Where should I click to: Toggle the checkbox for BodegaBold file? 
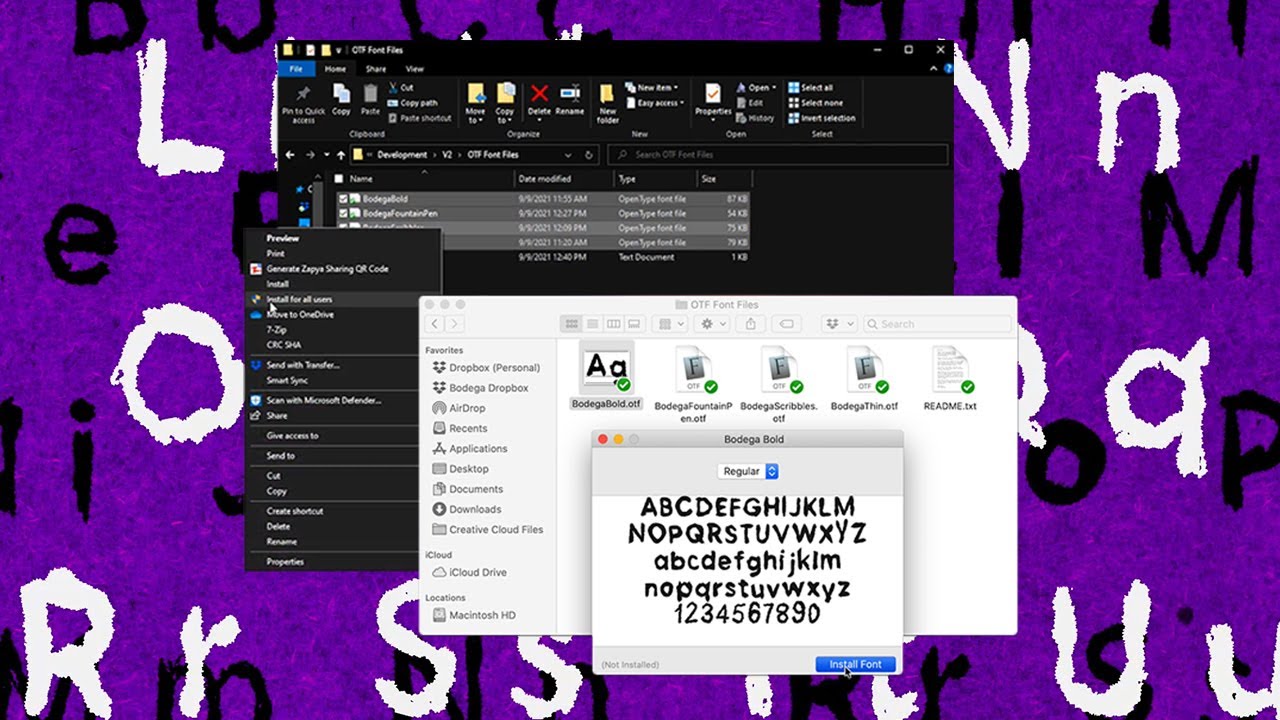pos(343,199)
